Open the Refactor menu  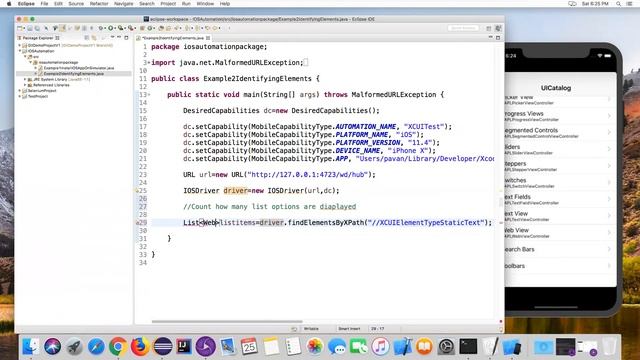pos(99,4)
